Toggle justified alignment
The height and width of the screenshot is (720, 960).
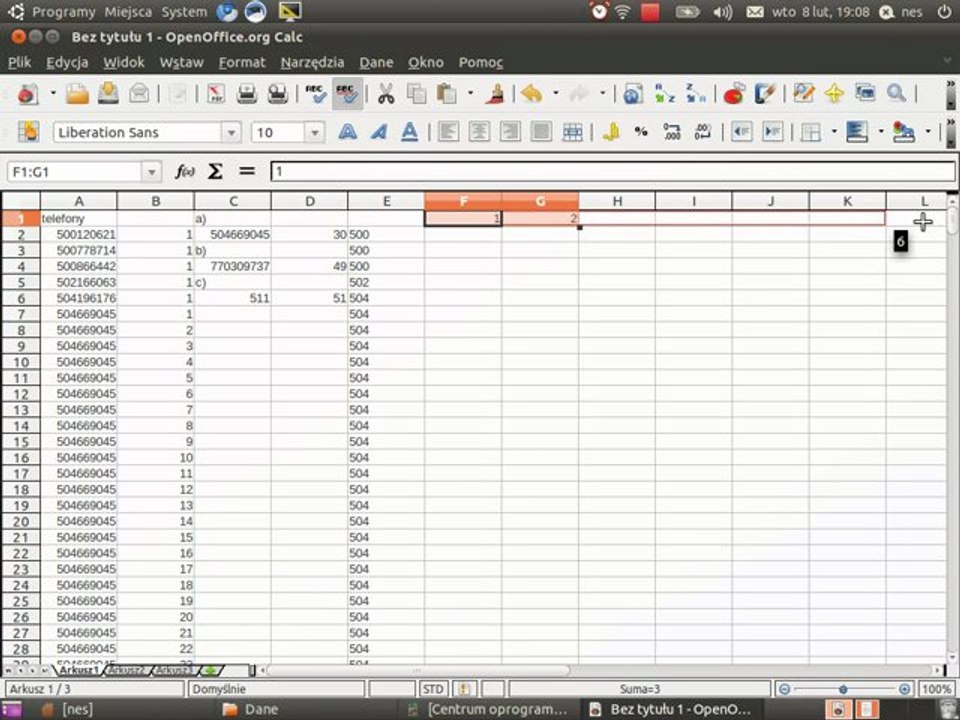541,132
